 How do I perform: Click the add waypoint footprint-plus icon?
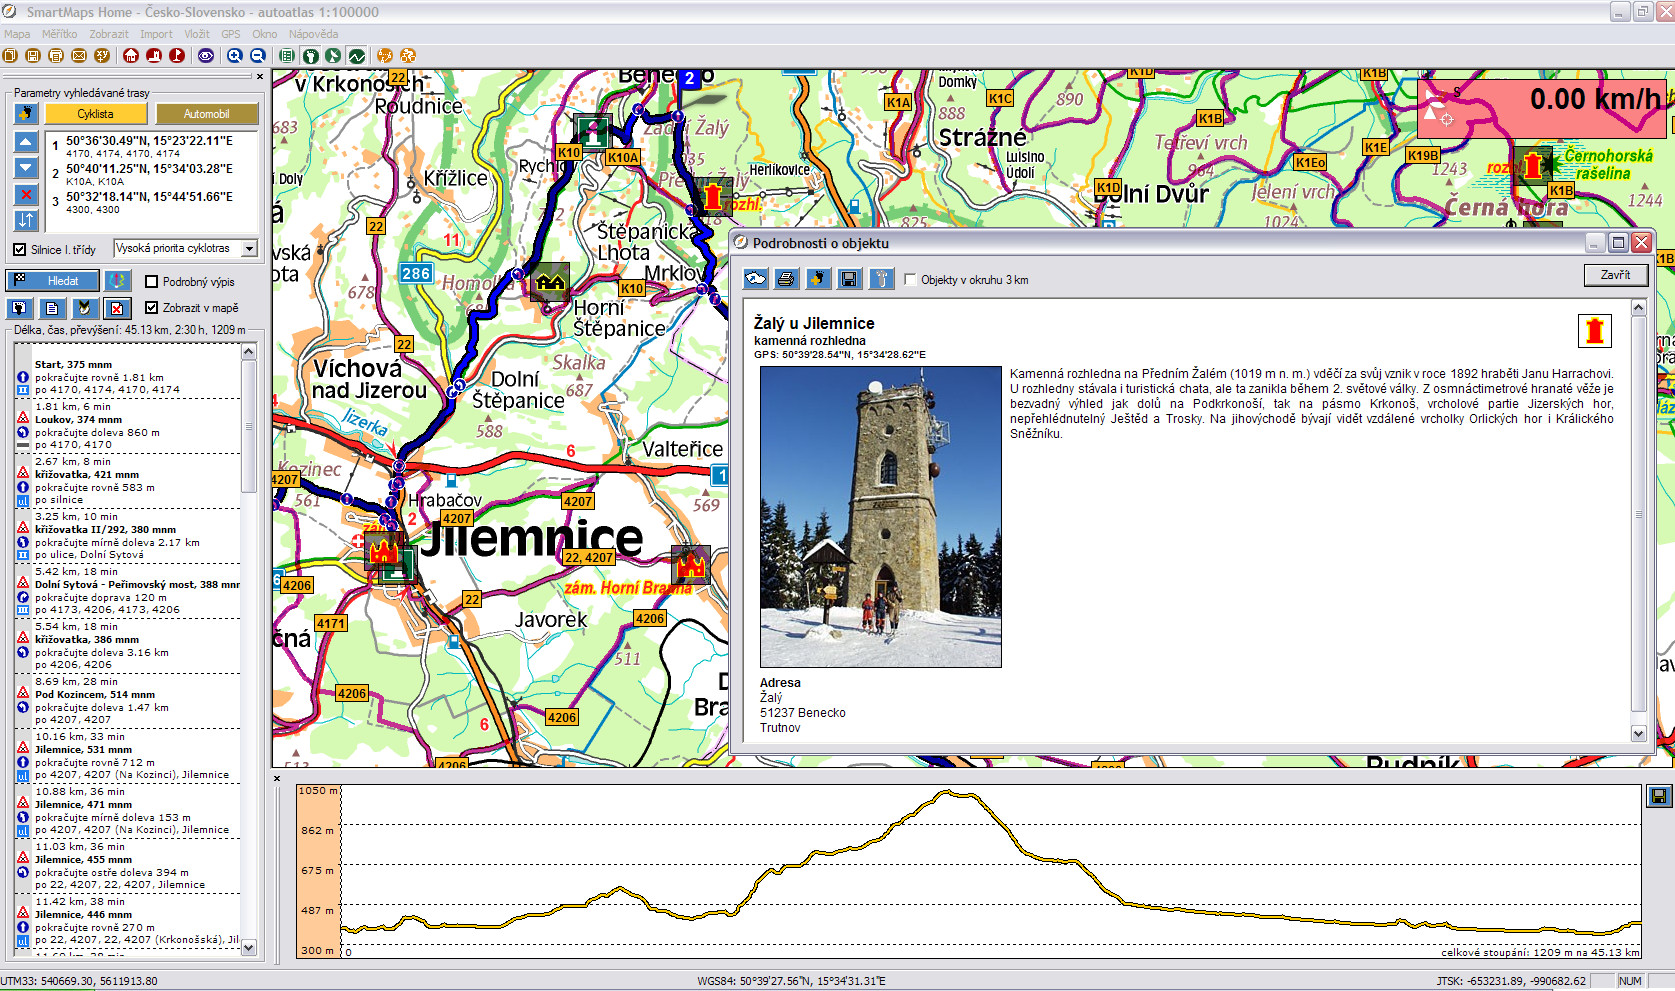click(x=26, y=114)
